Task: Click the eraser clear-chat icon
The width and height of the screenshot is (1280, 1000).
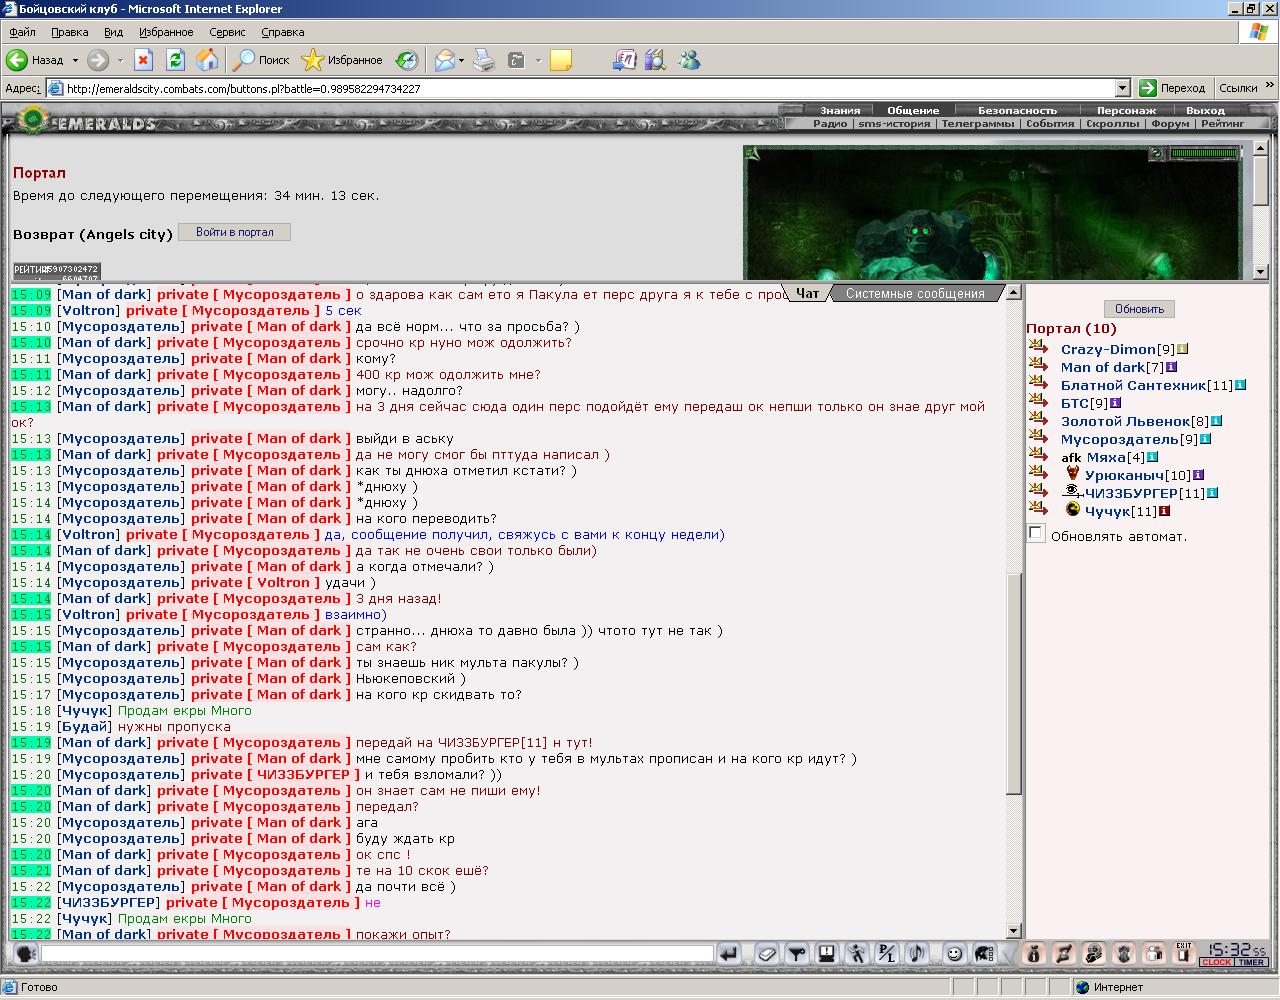Action: click(x=766, y=954)
